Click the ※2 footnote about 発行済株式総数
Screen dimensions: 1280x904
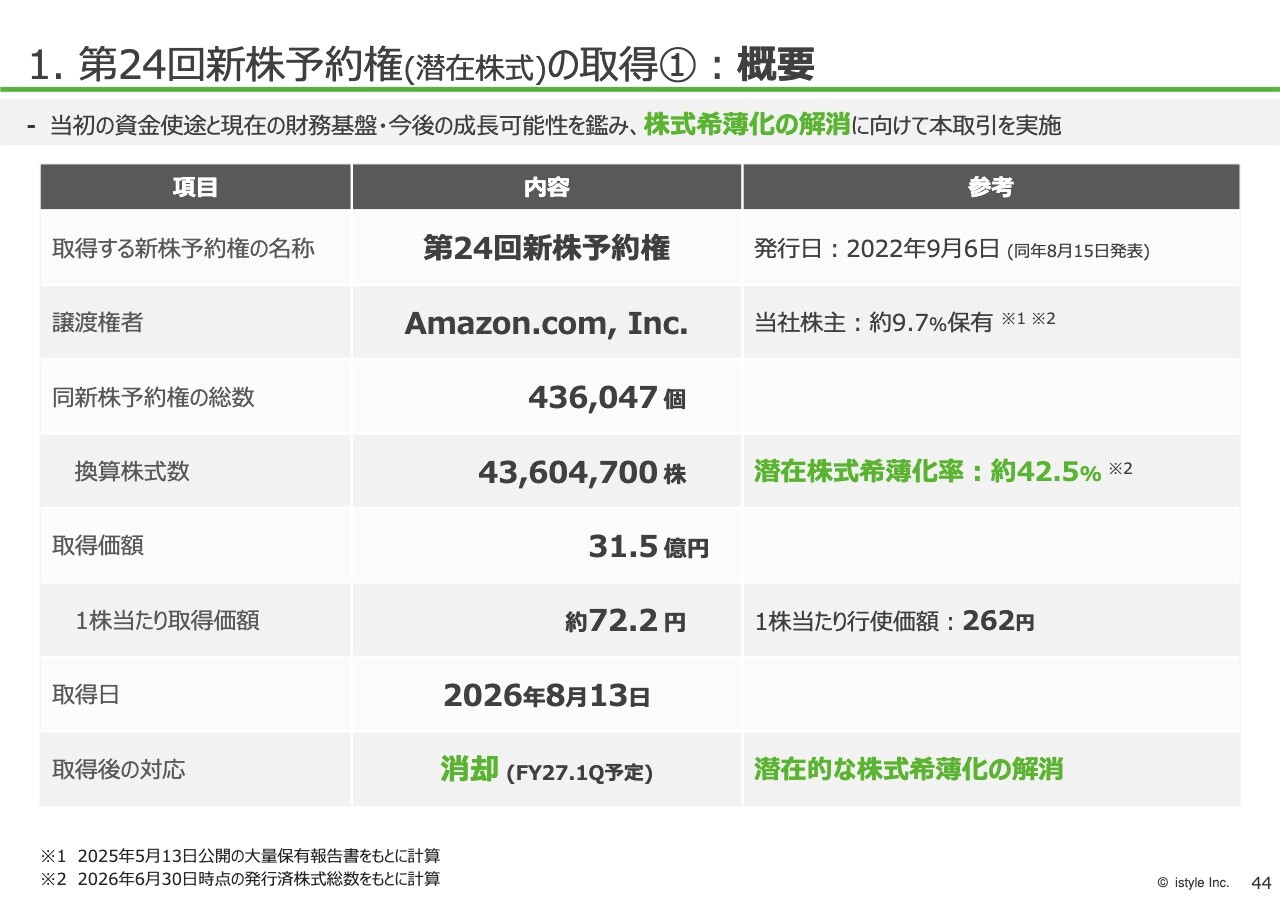pos(240,879)
